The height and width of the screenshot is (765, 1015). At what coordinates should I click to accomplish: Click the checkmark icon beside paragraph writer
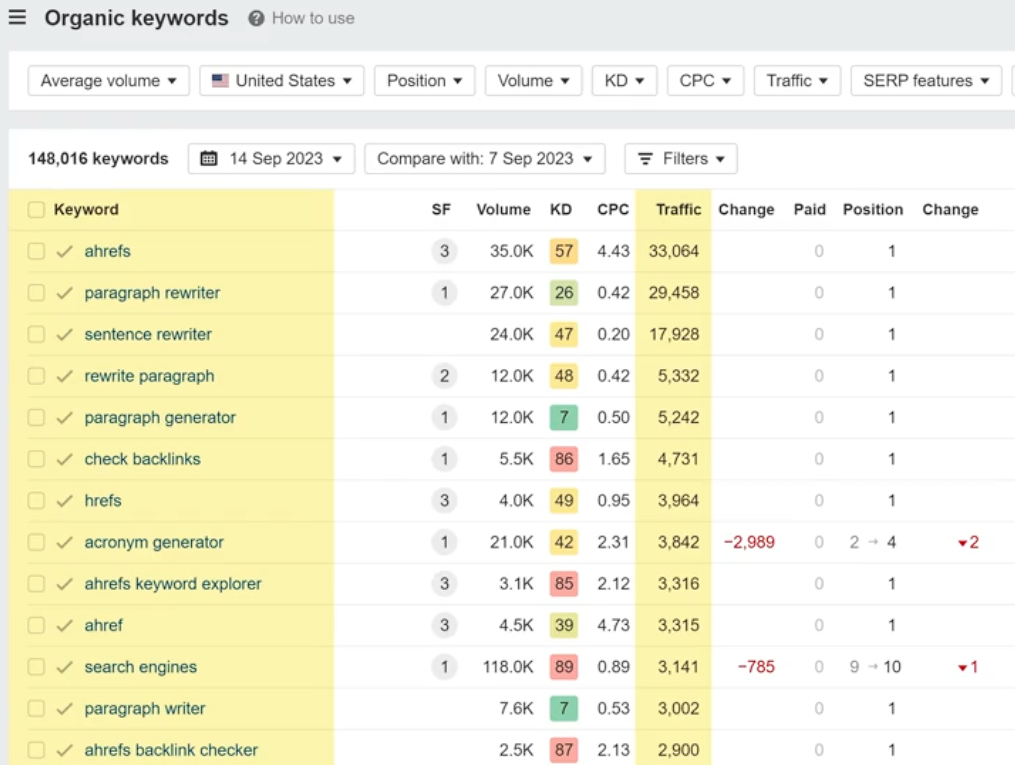[64, 709]
